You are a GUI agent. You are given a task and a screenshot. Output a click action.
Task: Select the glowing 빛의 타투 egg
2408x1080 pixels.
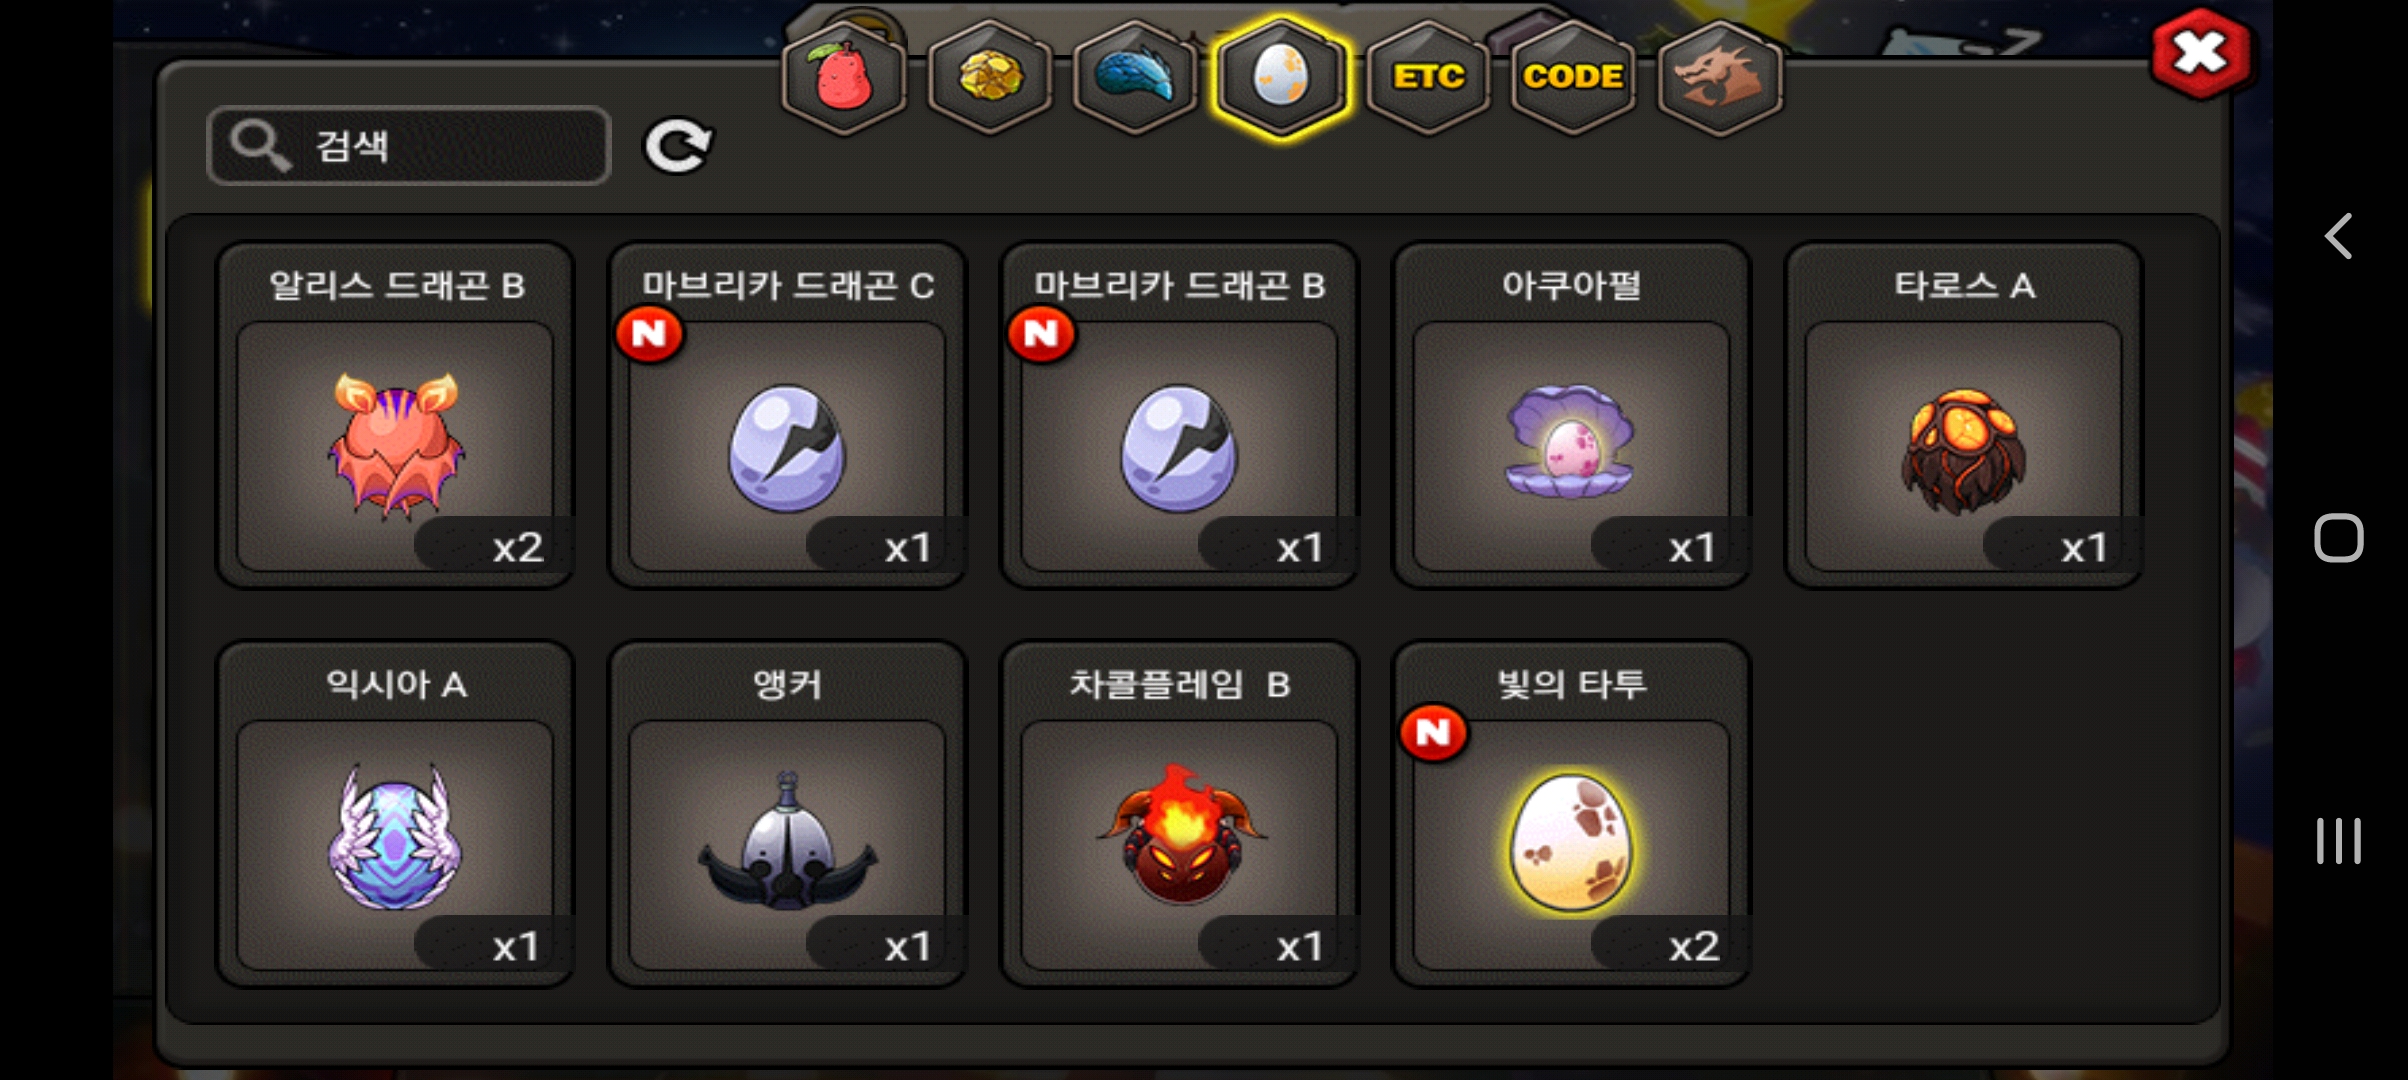(x=1571, y=815)
